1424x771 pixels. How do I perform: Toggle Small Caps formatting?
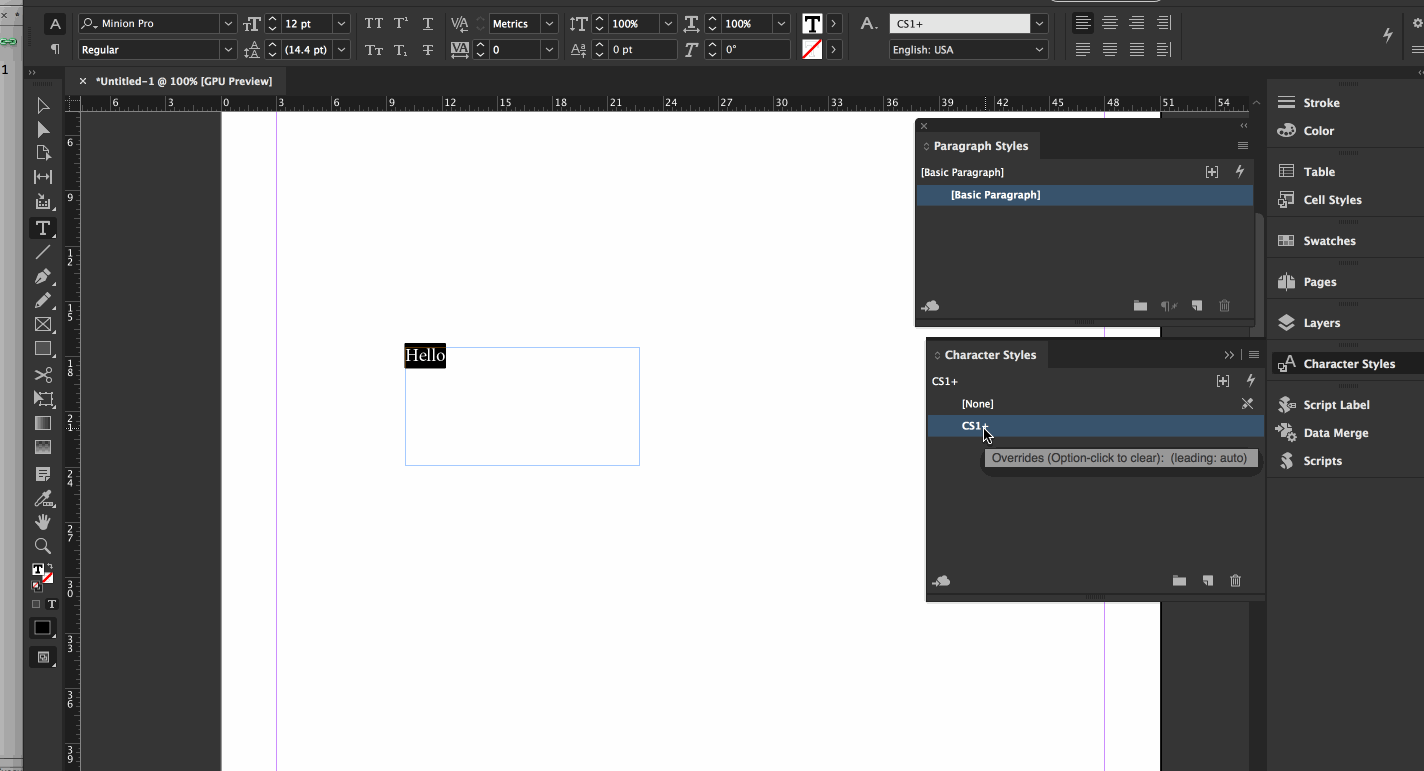tap(374, 49)
